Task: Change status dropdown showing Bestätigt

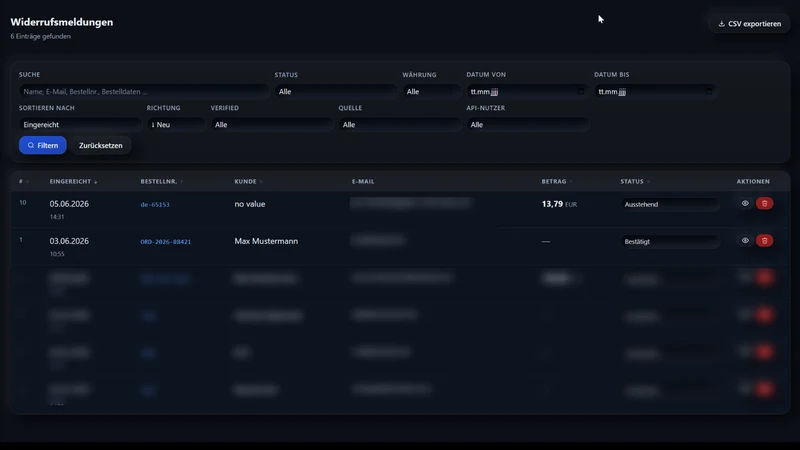Action: point(669,241)
